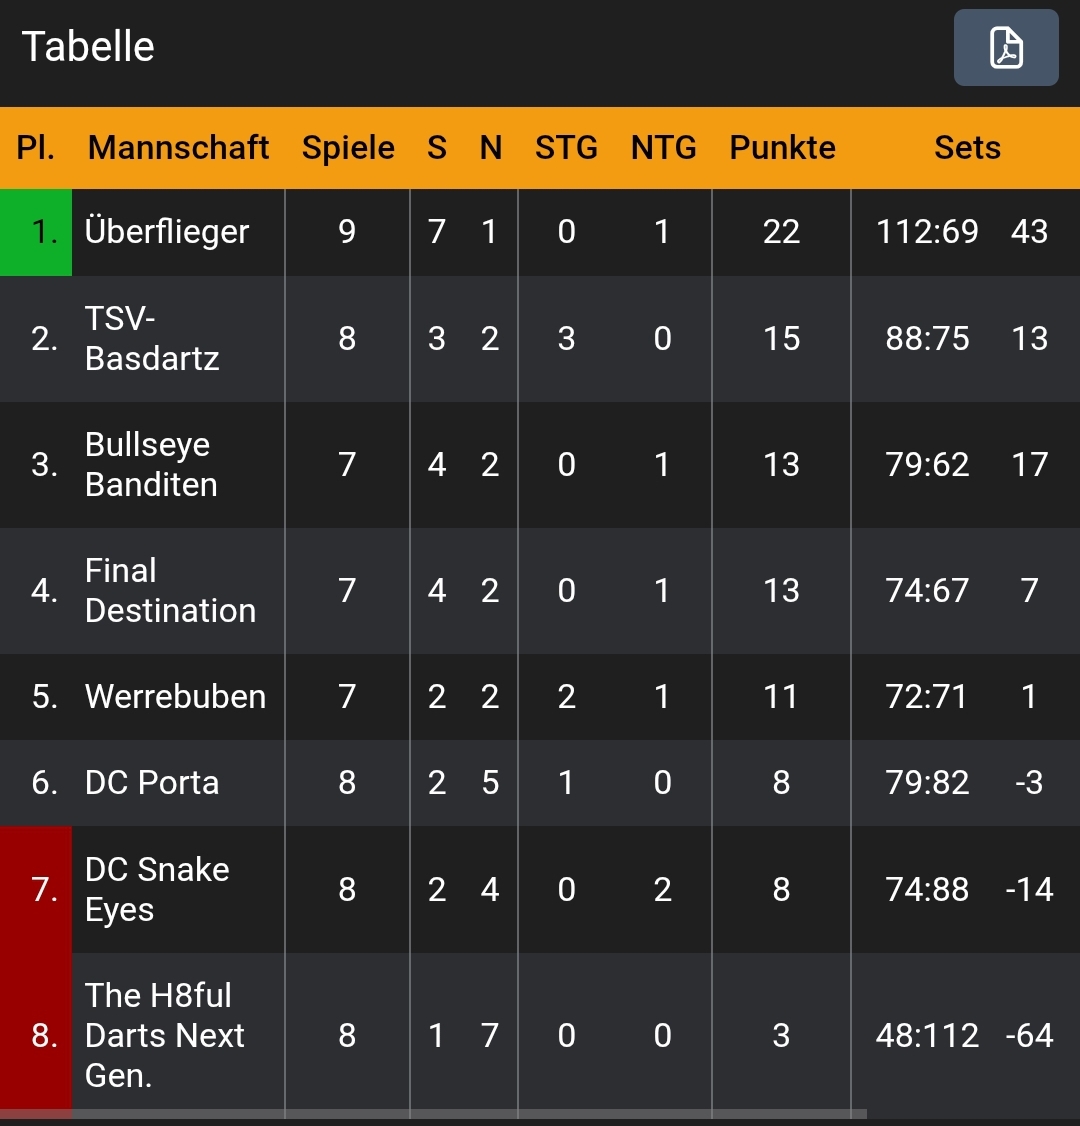Click The H8ful Darts Next Gen. team
Viewport: 1080px width, 1126px height.
165,1035
